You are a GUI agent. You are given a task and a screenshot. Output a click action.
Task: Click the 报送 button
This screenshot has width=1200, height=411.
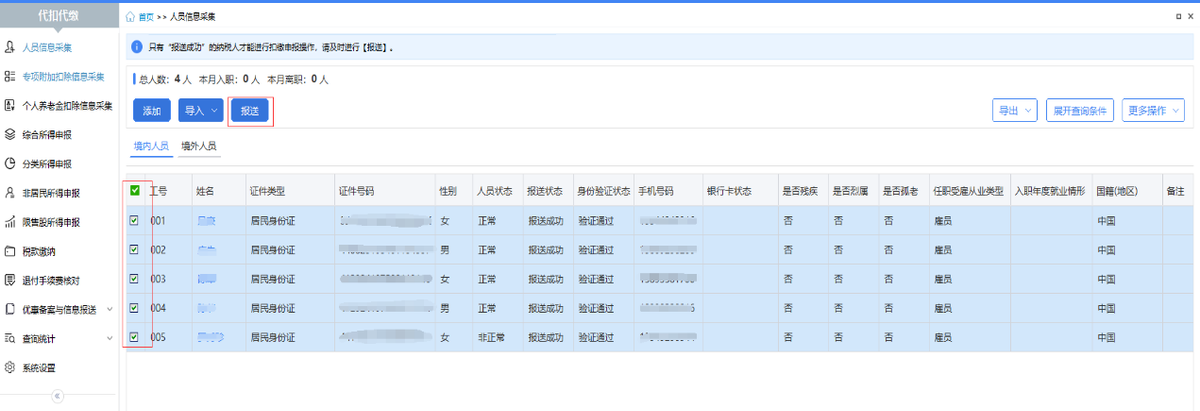pos(250,111)
